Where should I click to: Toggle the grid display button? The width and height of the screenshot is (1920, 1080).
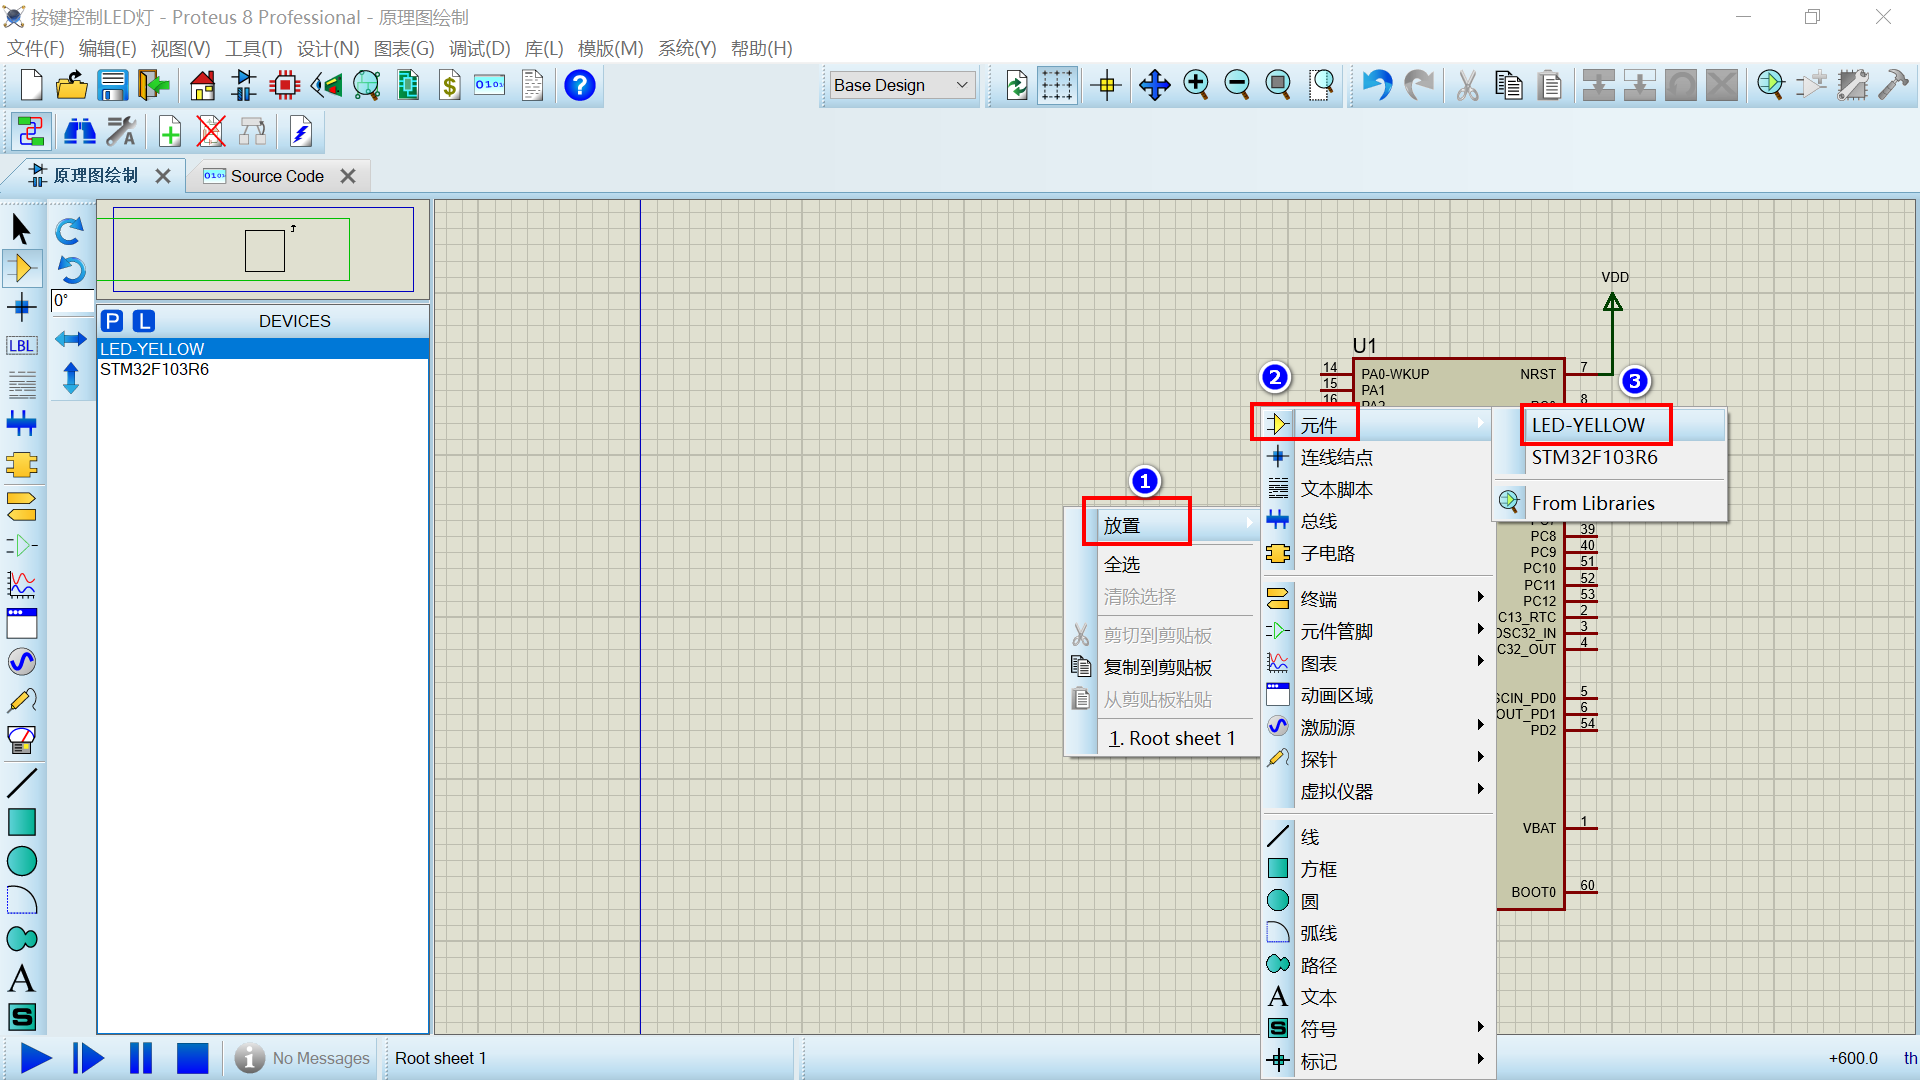[x=1057, y=86]
